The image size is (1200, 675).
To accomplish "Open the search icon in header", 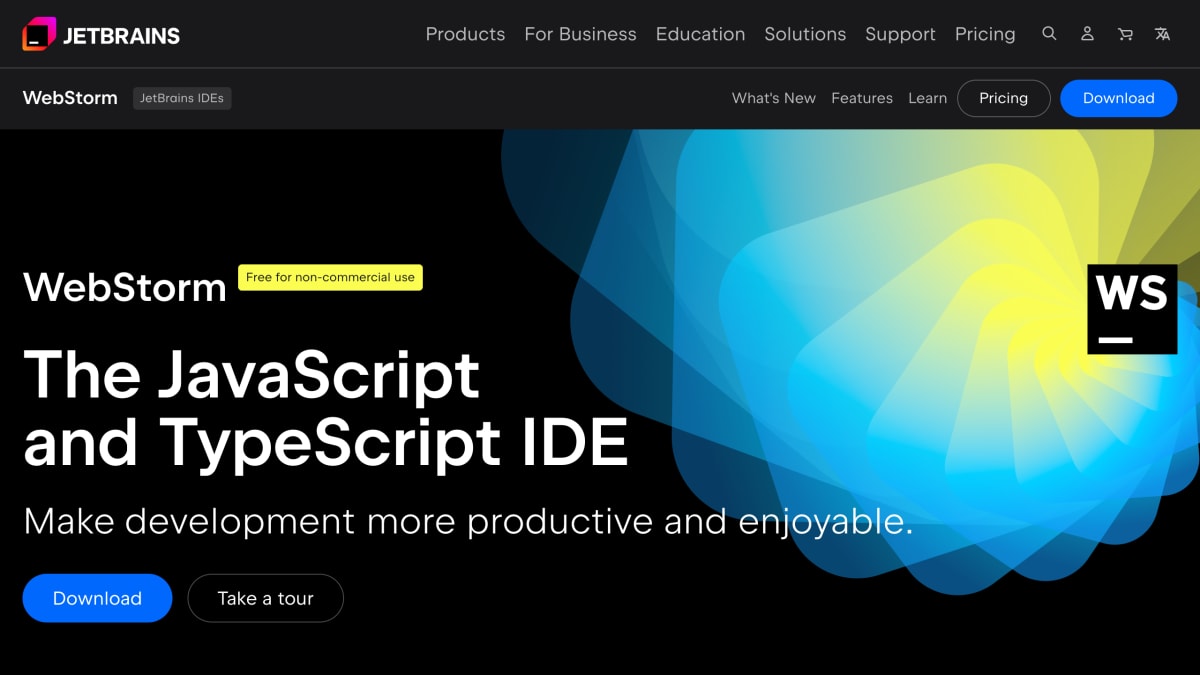I will (1049, 33).
